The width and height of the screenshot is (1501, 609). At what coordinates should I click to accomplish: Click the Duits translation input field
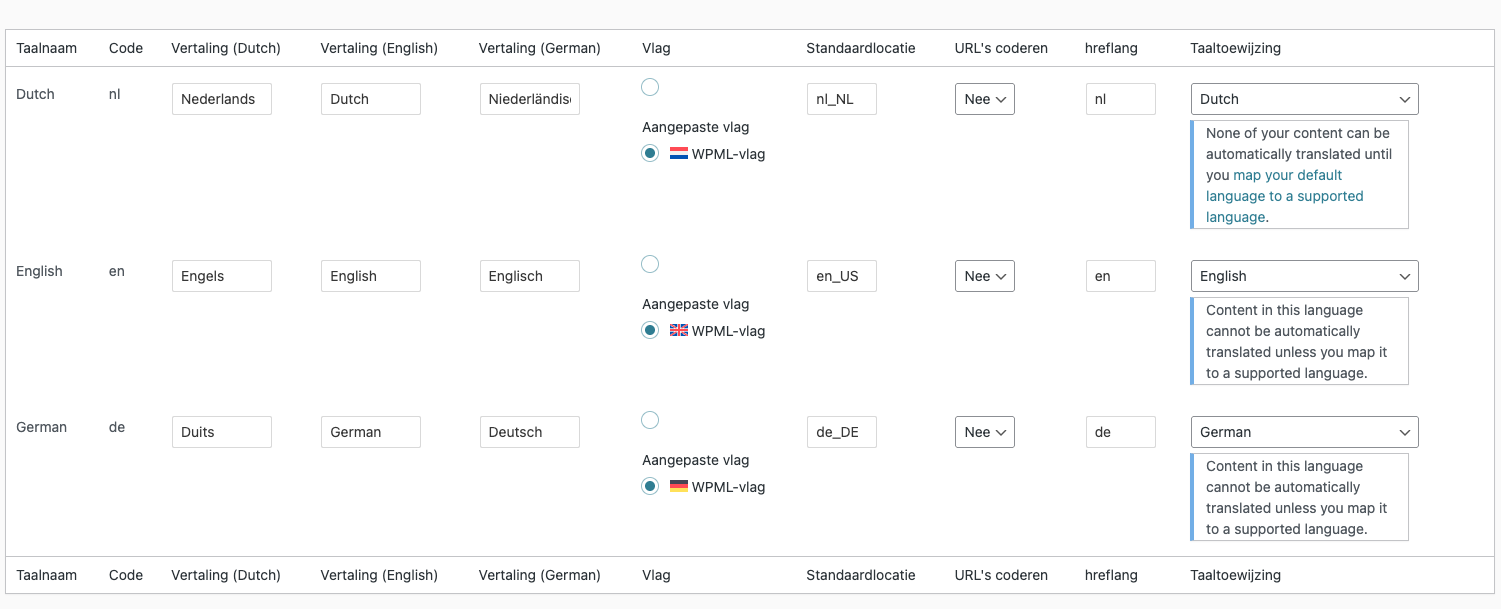click(x=222, y=432)
